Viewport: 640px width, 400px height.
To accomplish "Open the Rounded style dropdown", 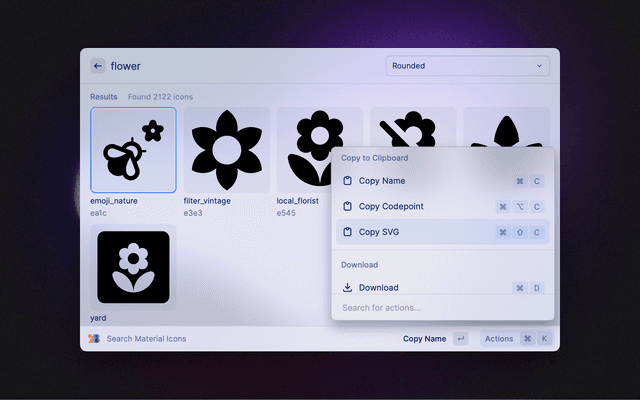I will [467, 66].
